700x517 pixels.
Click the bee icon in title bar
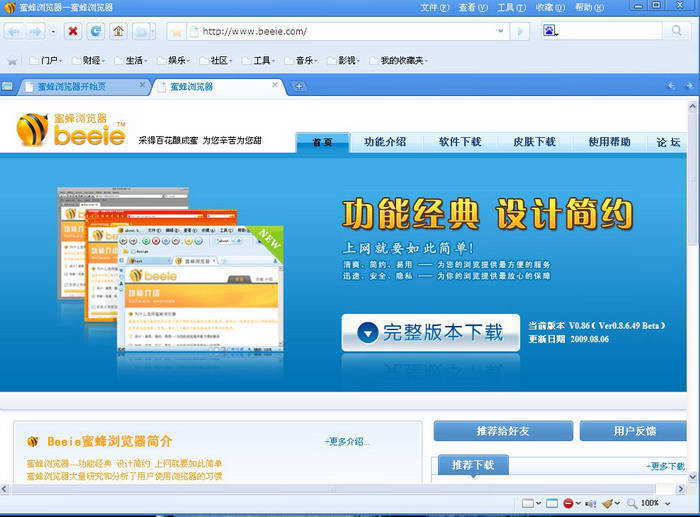(x=9, y=7)
